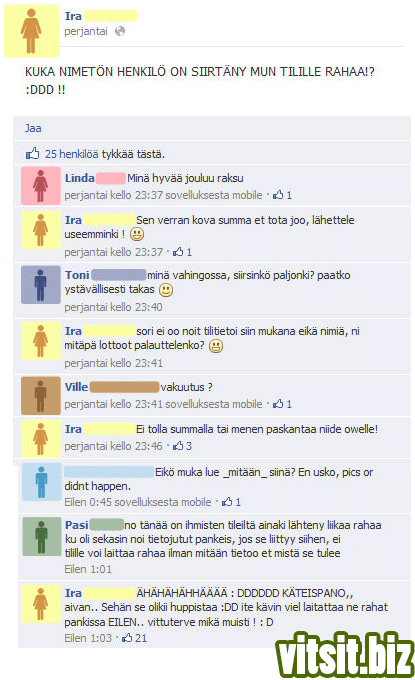
Task: Click the like icon on Ira's 23:37 comment
Action: click(x=178, y=252)
